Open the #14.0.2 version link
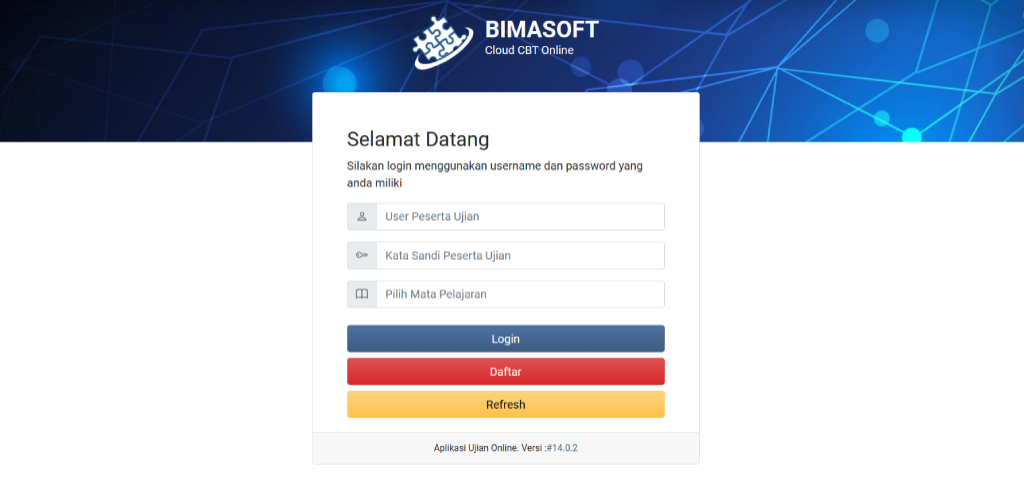 pyautogui.click(x=562, y=448)
